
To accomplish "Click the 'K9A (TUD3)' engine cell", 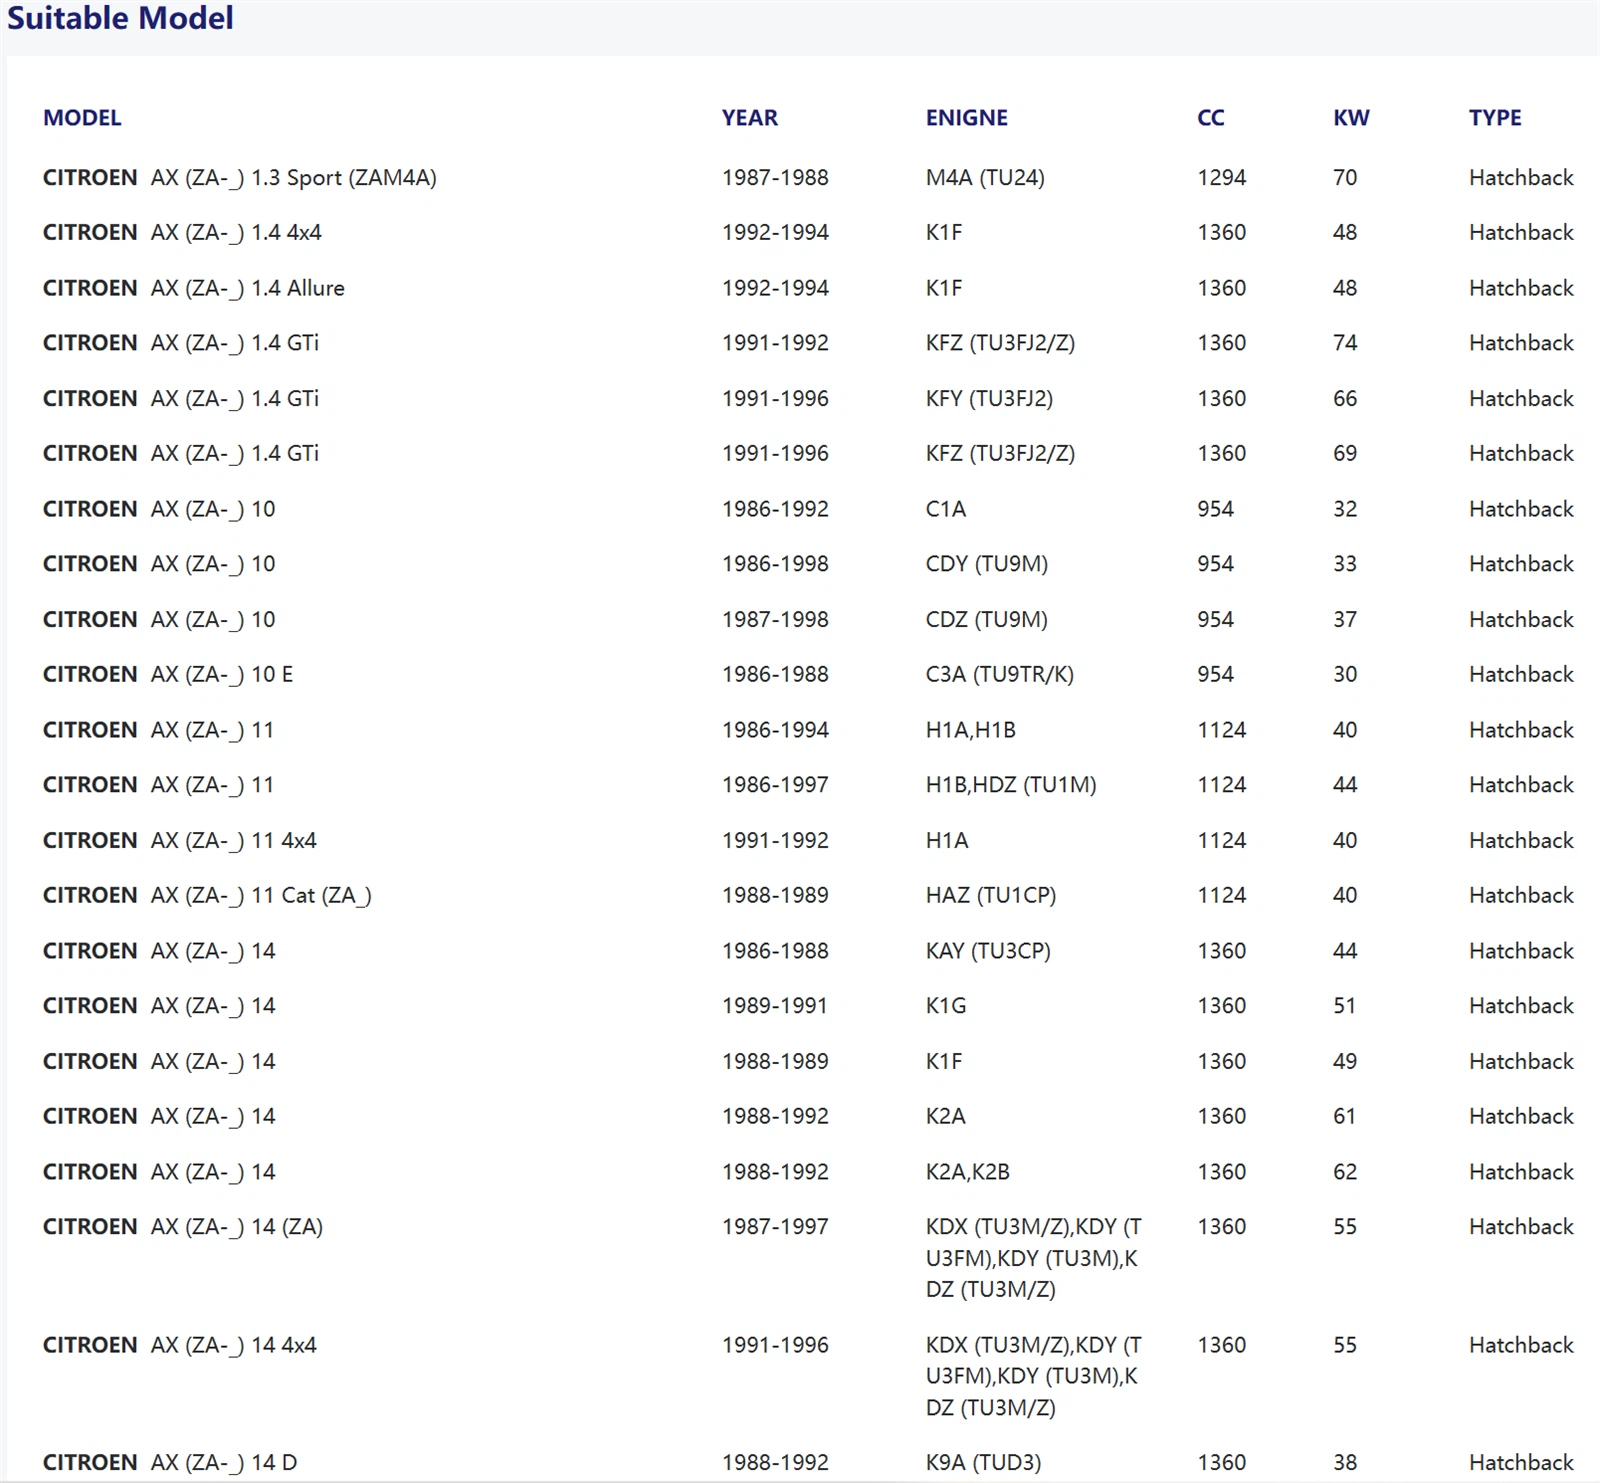I will (x=983, y=1463).
